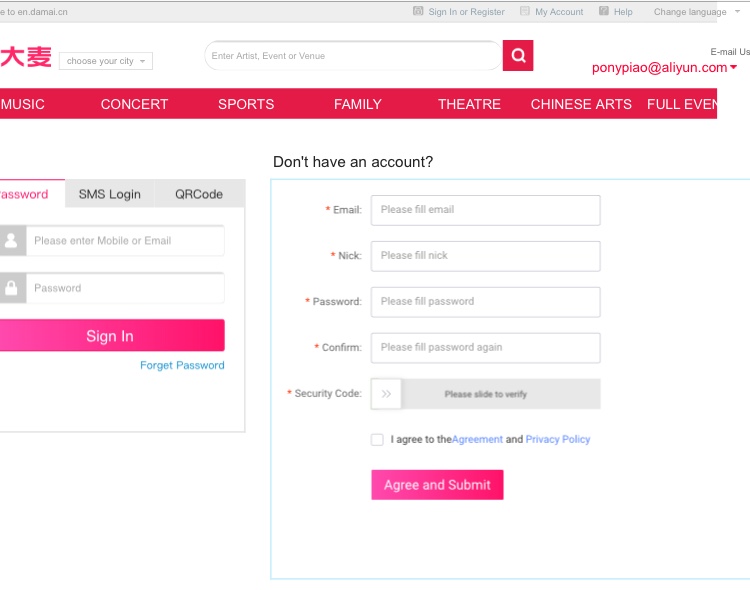This screenshot has width=750, height=590.
Task: Open the choose your city dropdown
Action: pos(106,61)
